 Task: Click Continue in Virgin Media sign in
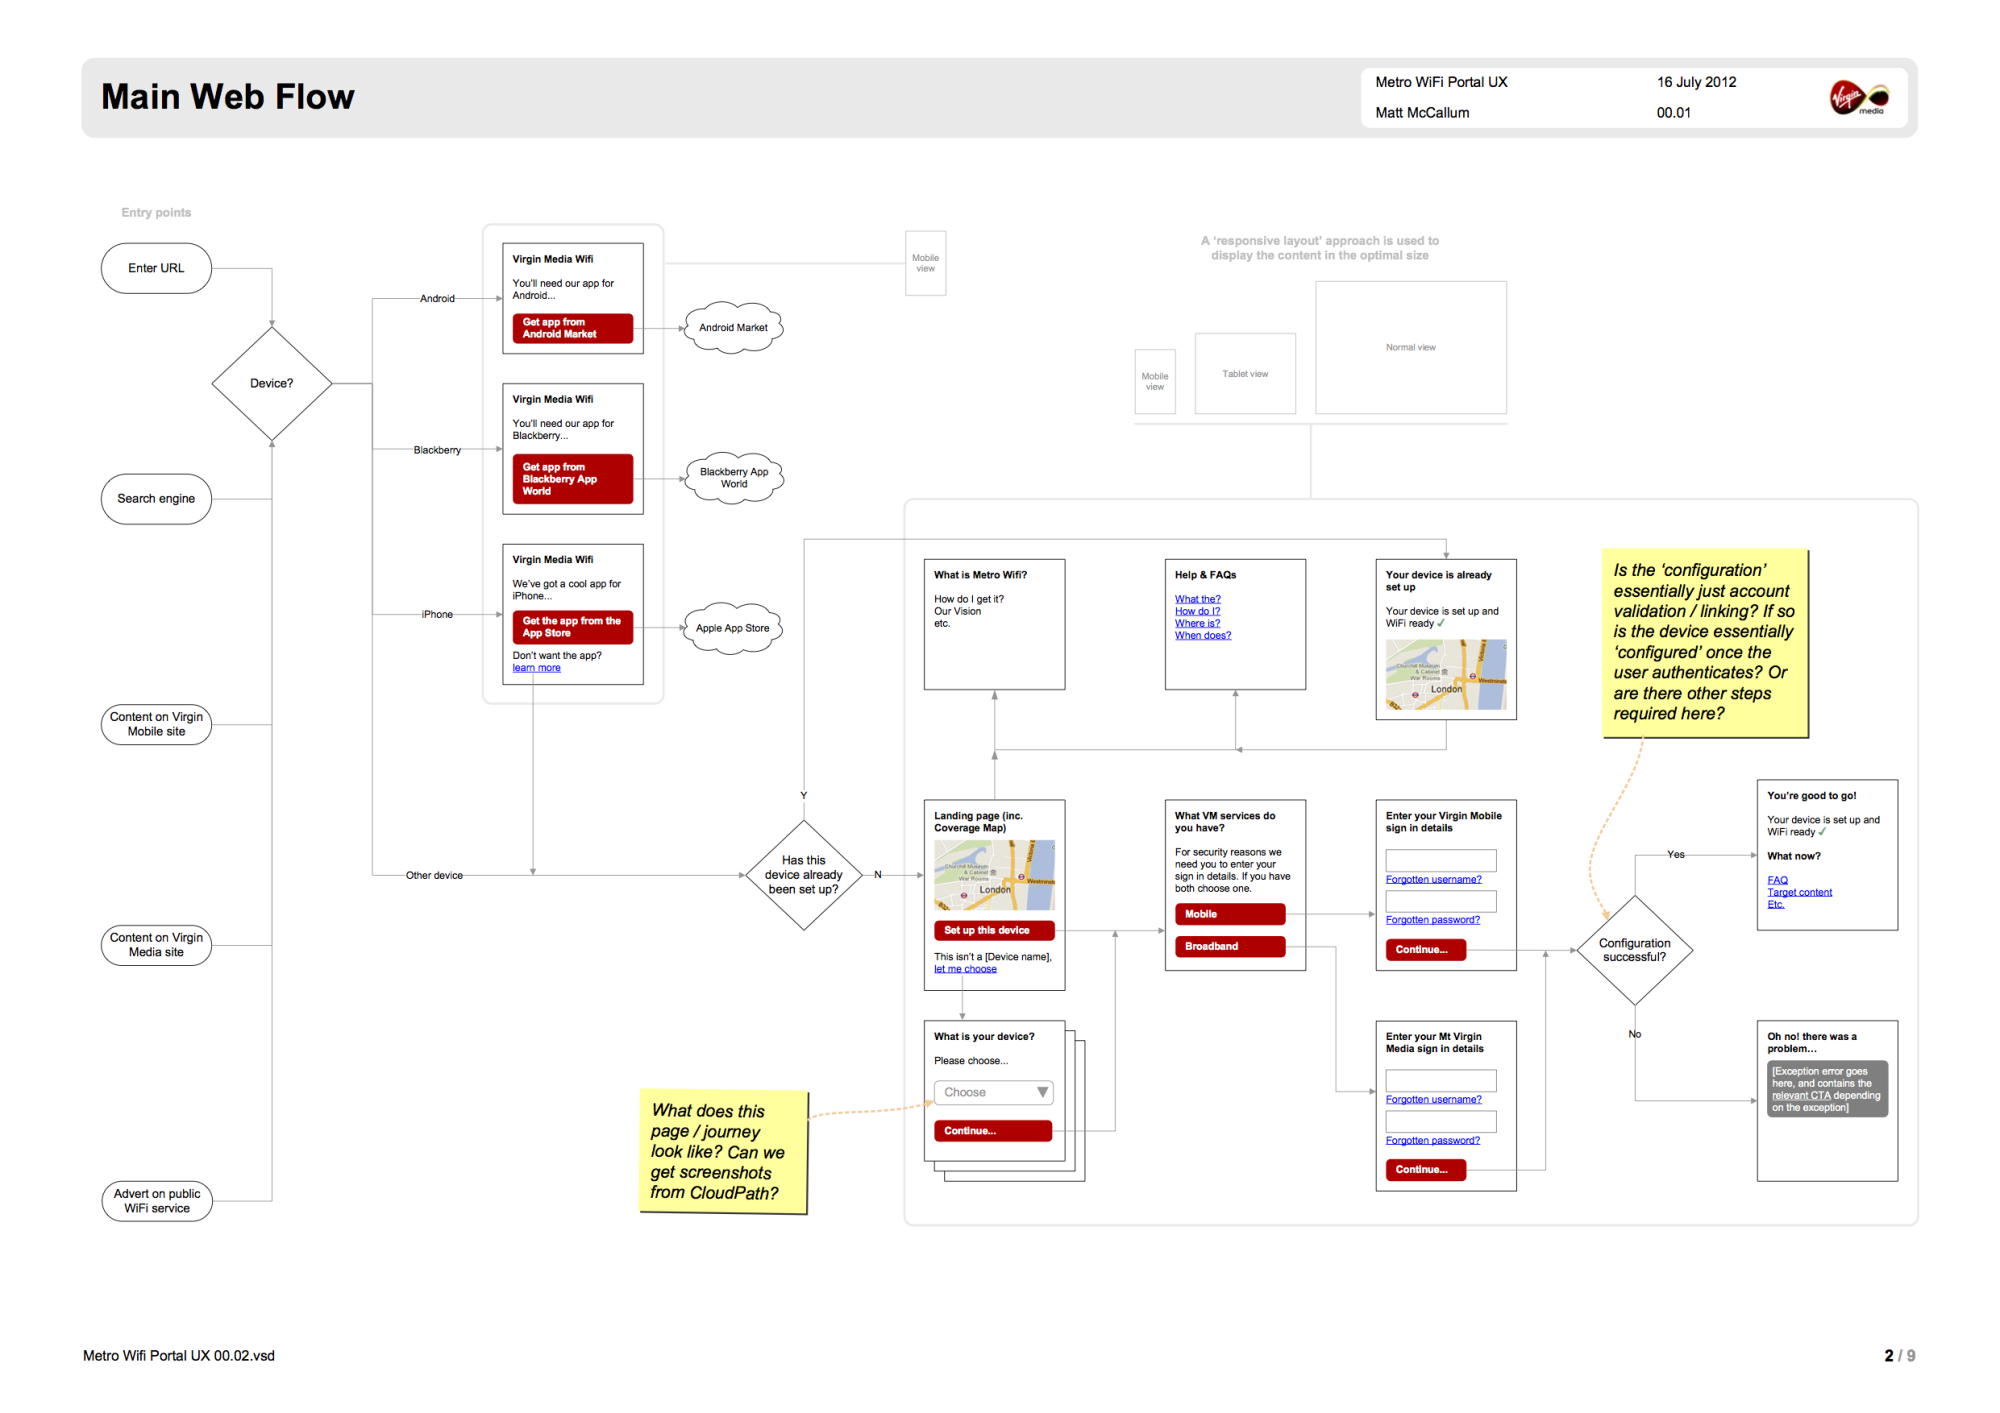click(x=1425, y=1170)
